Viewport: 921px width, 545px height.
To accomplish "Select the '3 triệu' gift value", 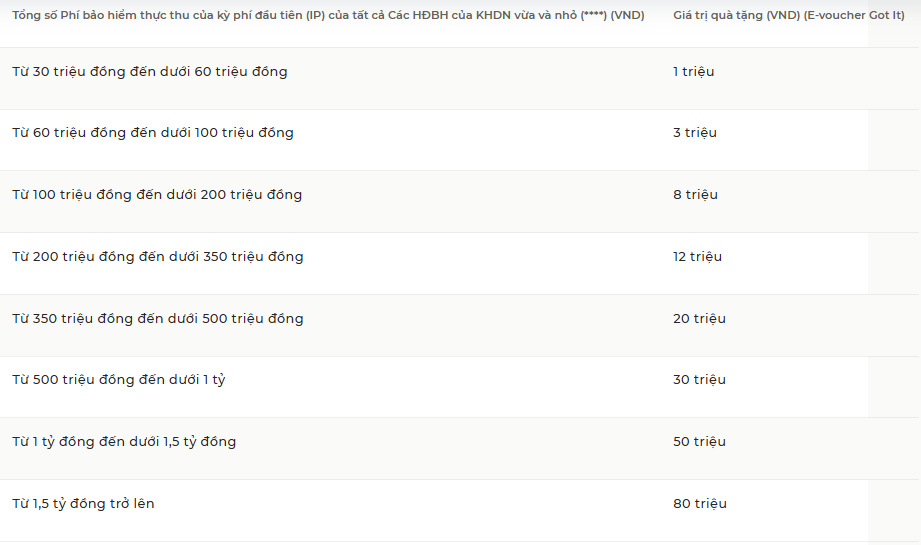I will [x=695, y=133].
